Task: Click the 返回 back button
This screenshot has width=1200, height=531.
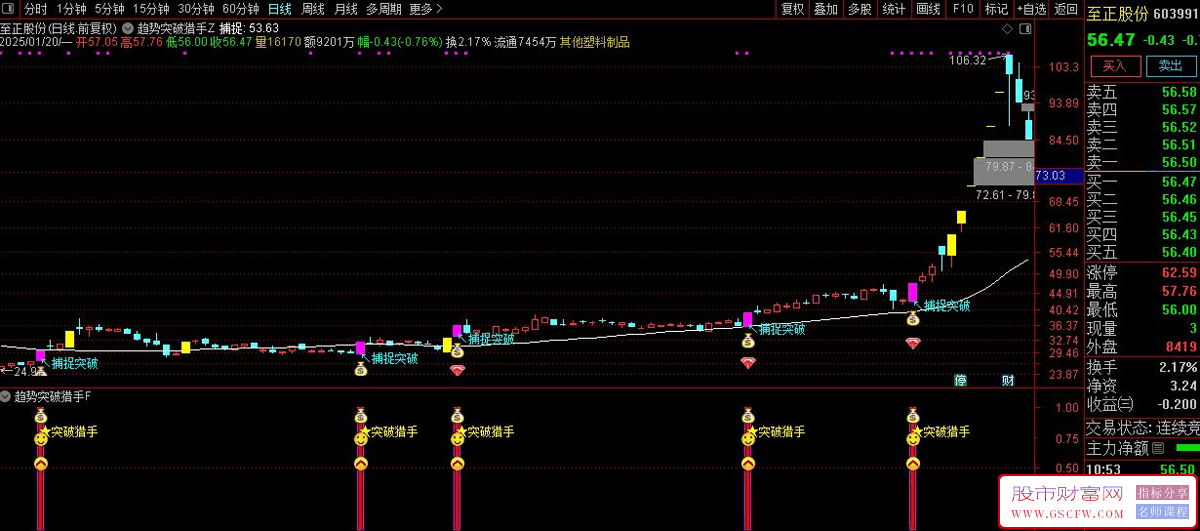Action: click(x=1065, y=9)
